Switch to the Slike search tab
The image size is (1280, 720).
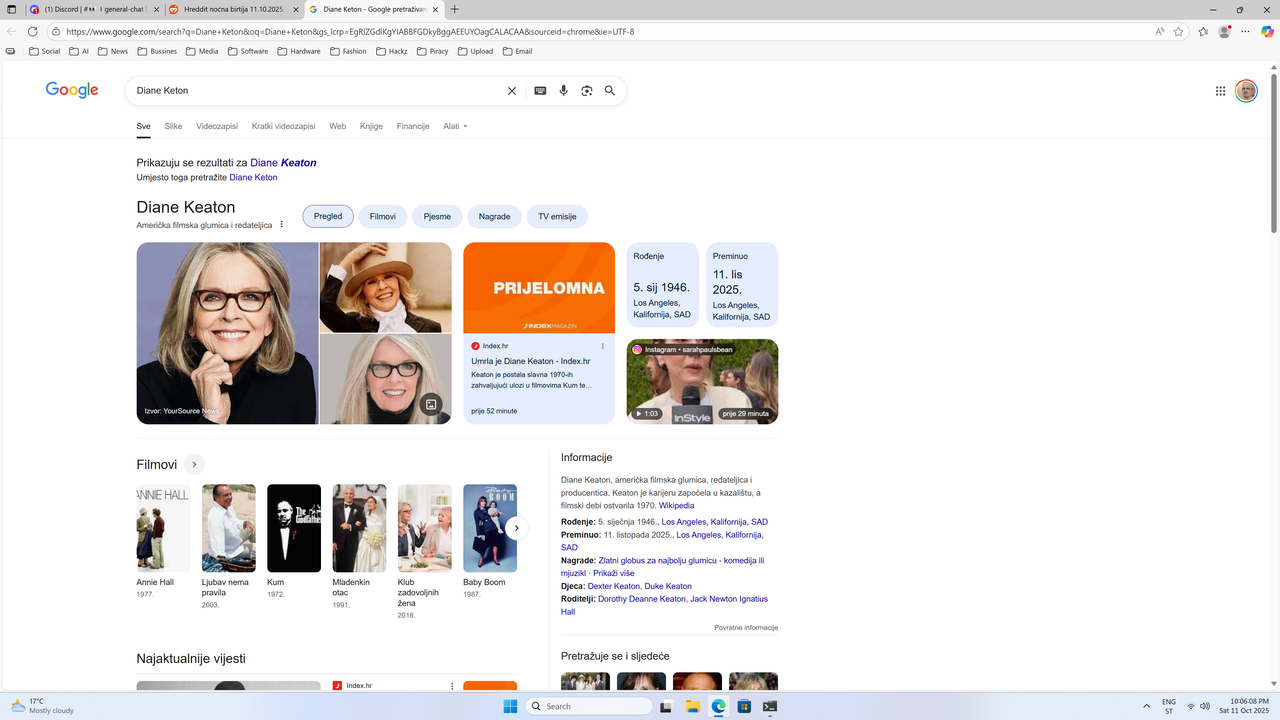coord(173,126)
